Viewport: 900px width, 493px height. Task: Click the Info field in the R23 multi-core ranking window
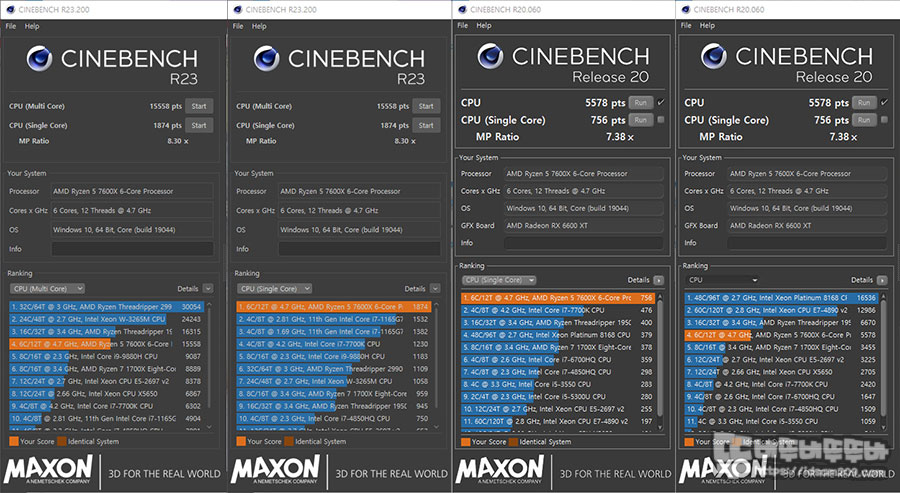pyautogui.click(x=132, y=249)
